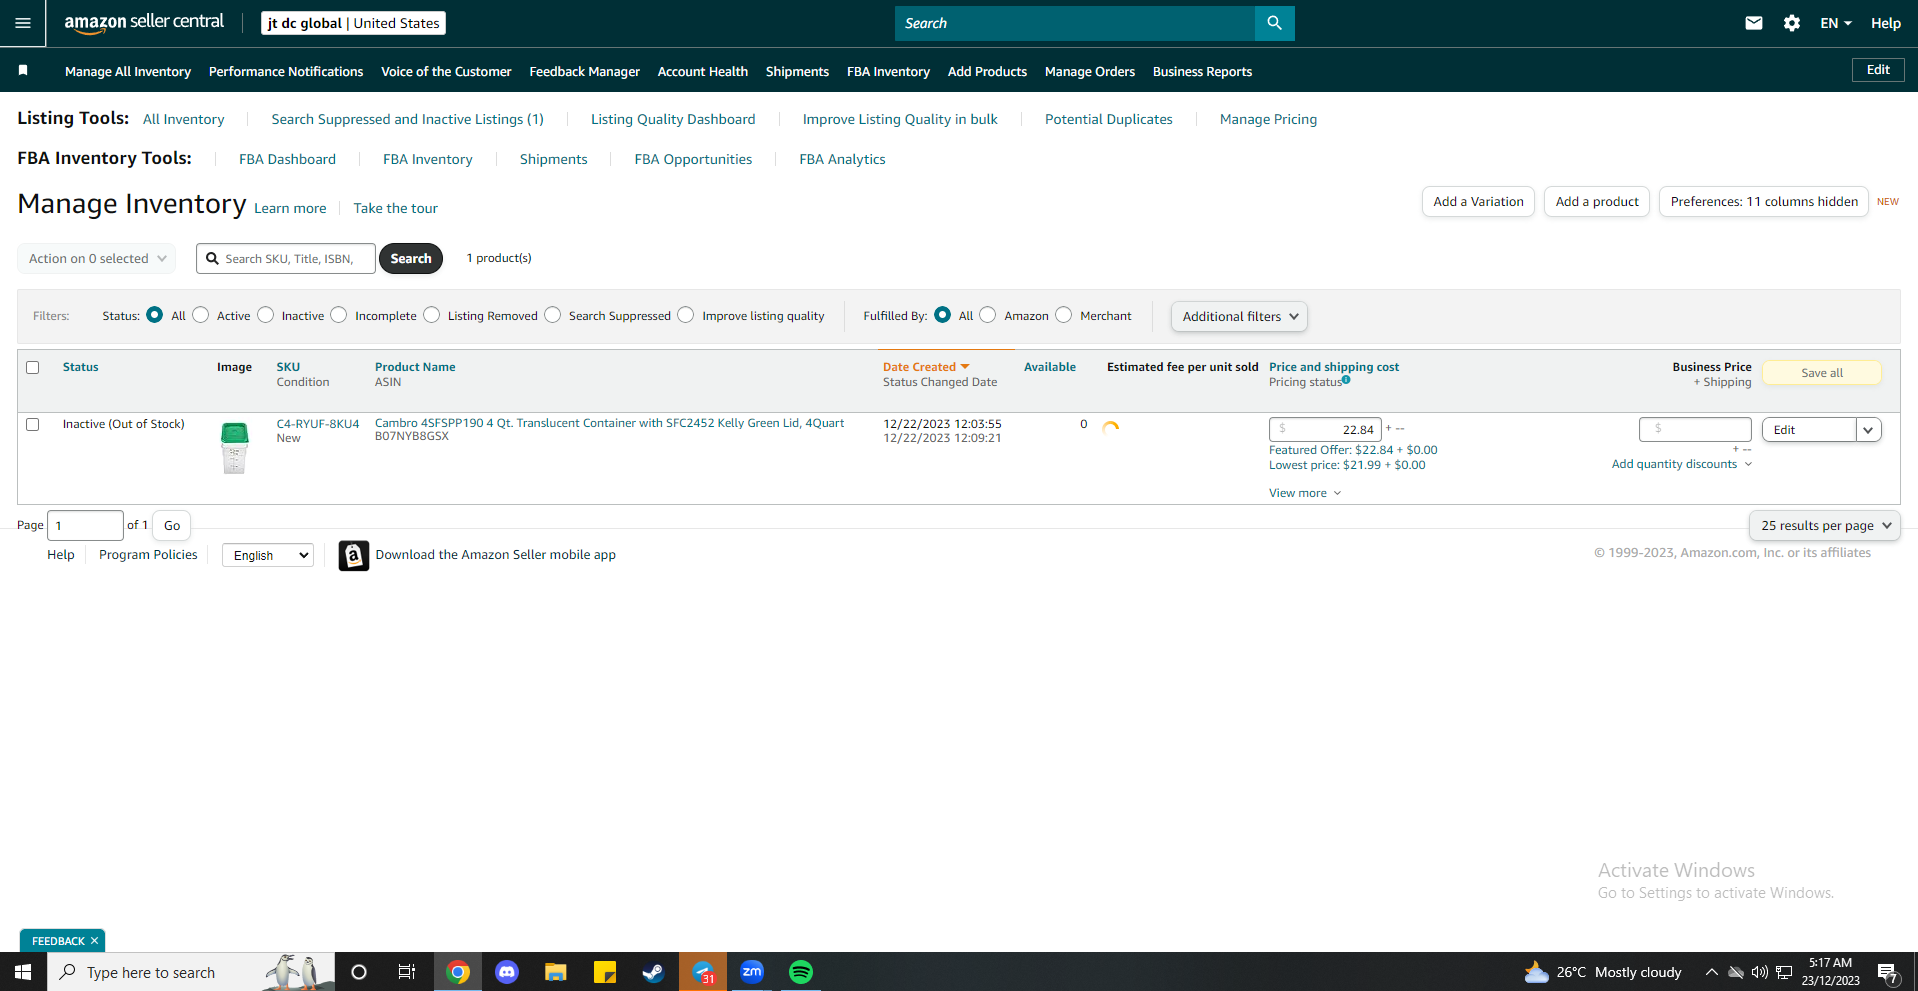Open the Windows notification center icon

(x=1888, y=972)
